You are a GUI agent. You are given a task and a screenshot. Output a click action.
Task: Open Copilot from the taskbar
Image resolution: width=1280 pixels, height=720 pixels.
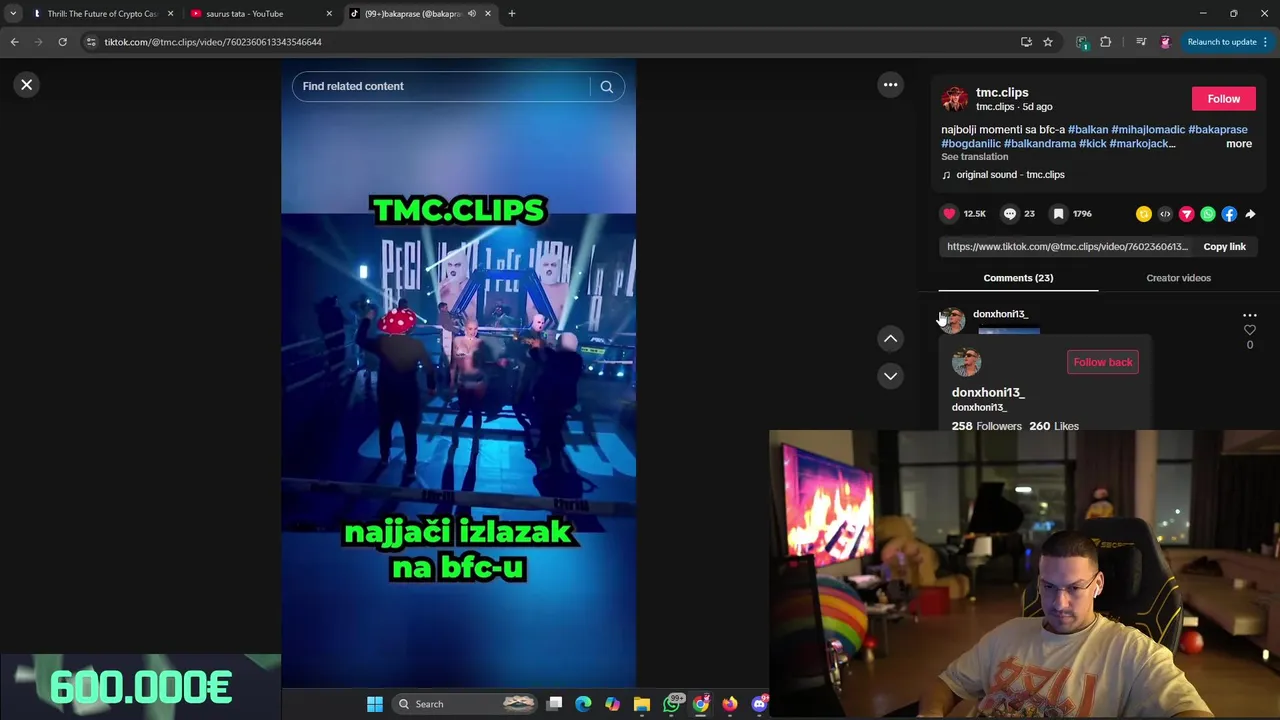tap(612, 704)
